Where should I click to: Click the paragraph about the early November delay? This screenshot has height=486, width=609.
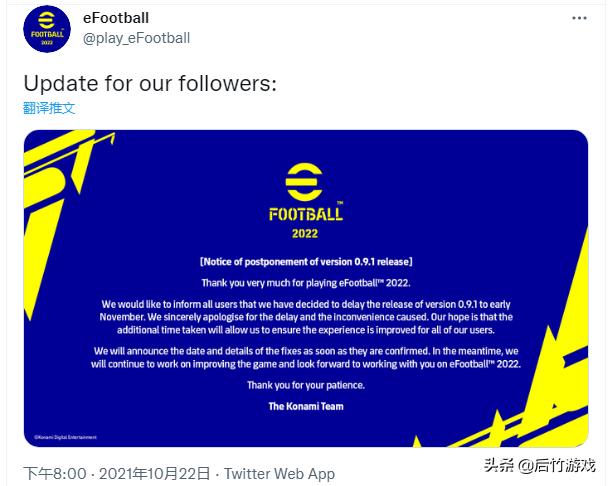pos(304,316)
